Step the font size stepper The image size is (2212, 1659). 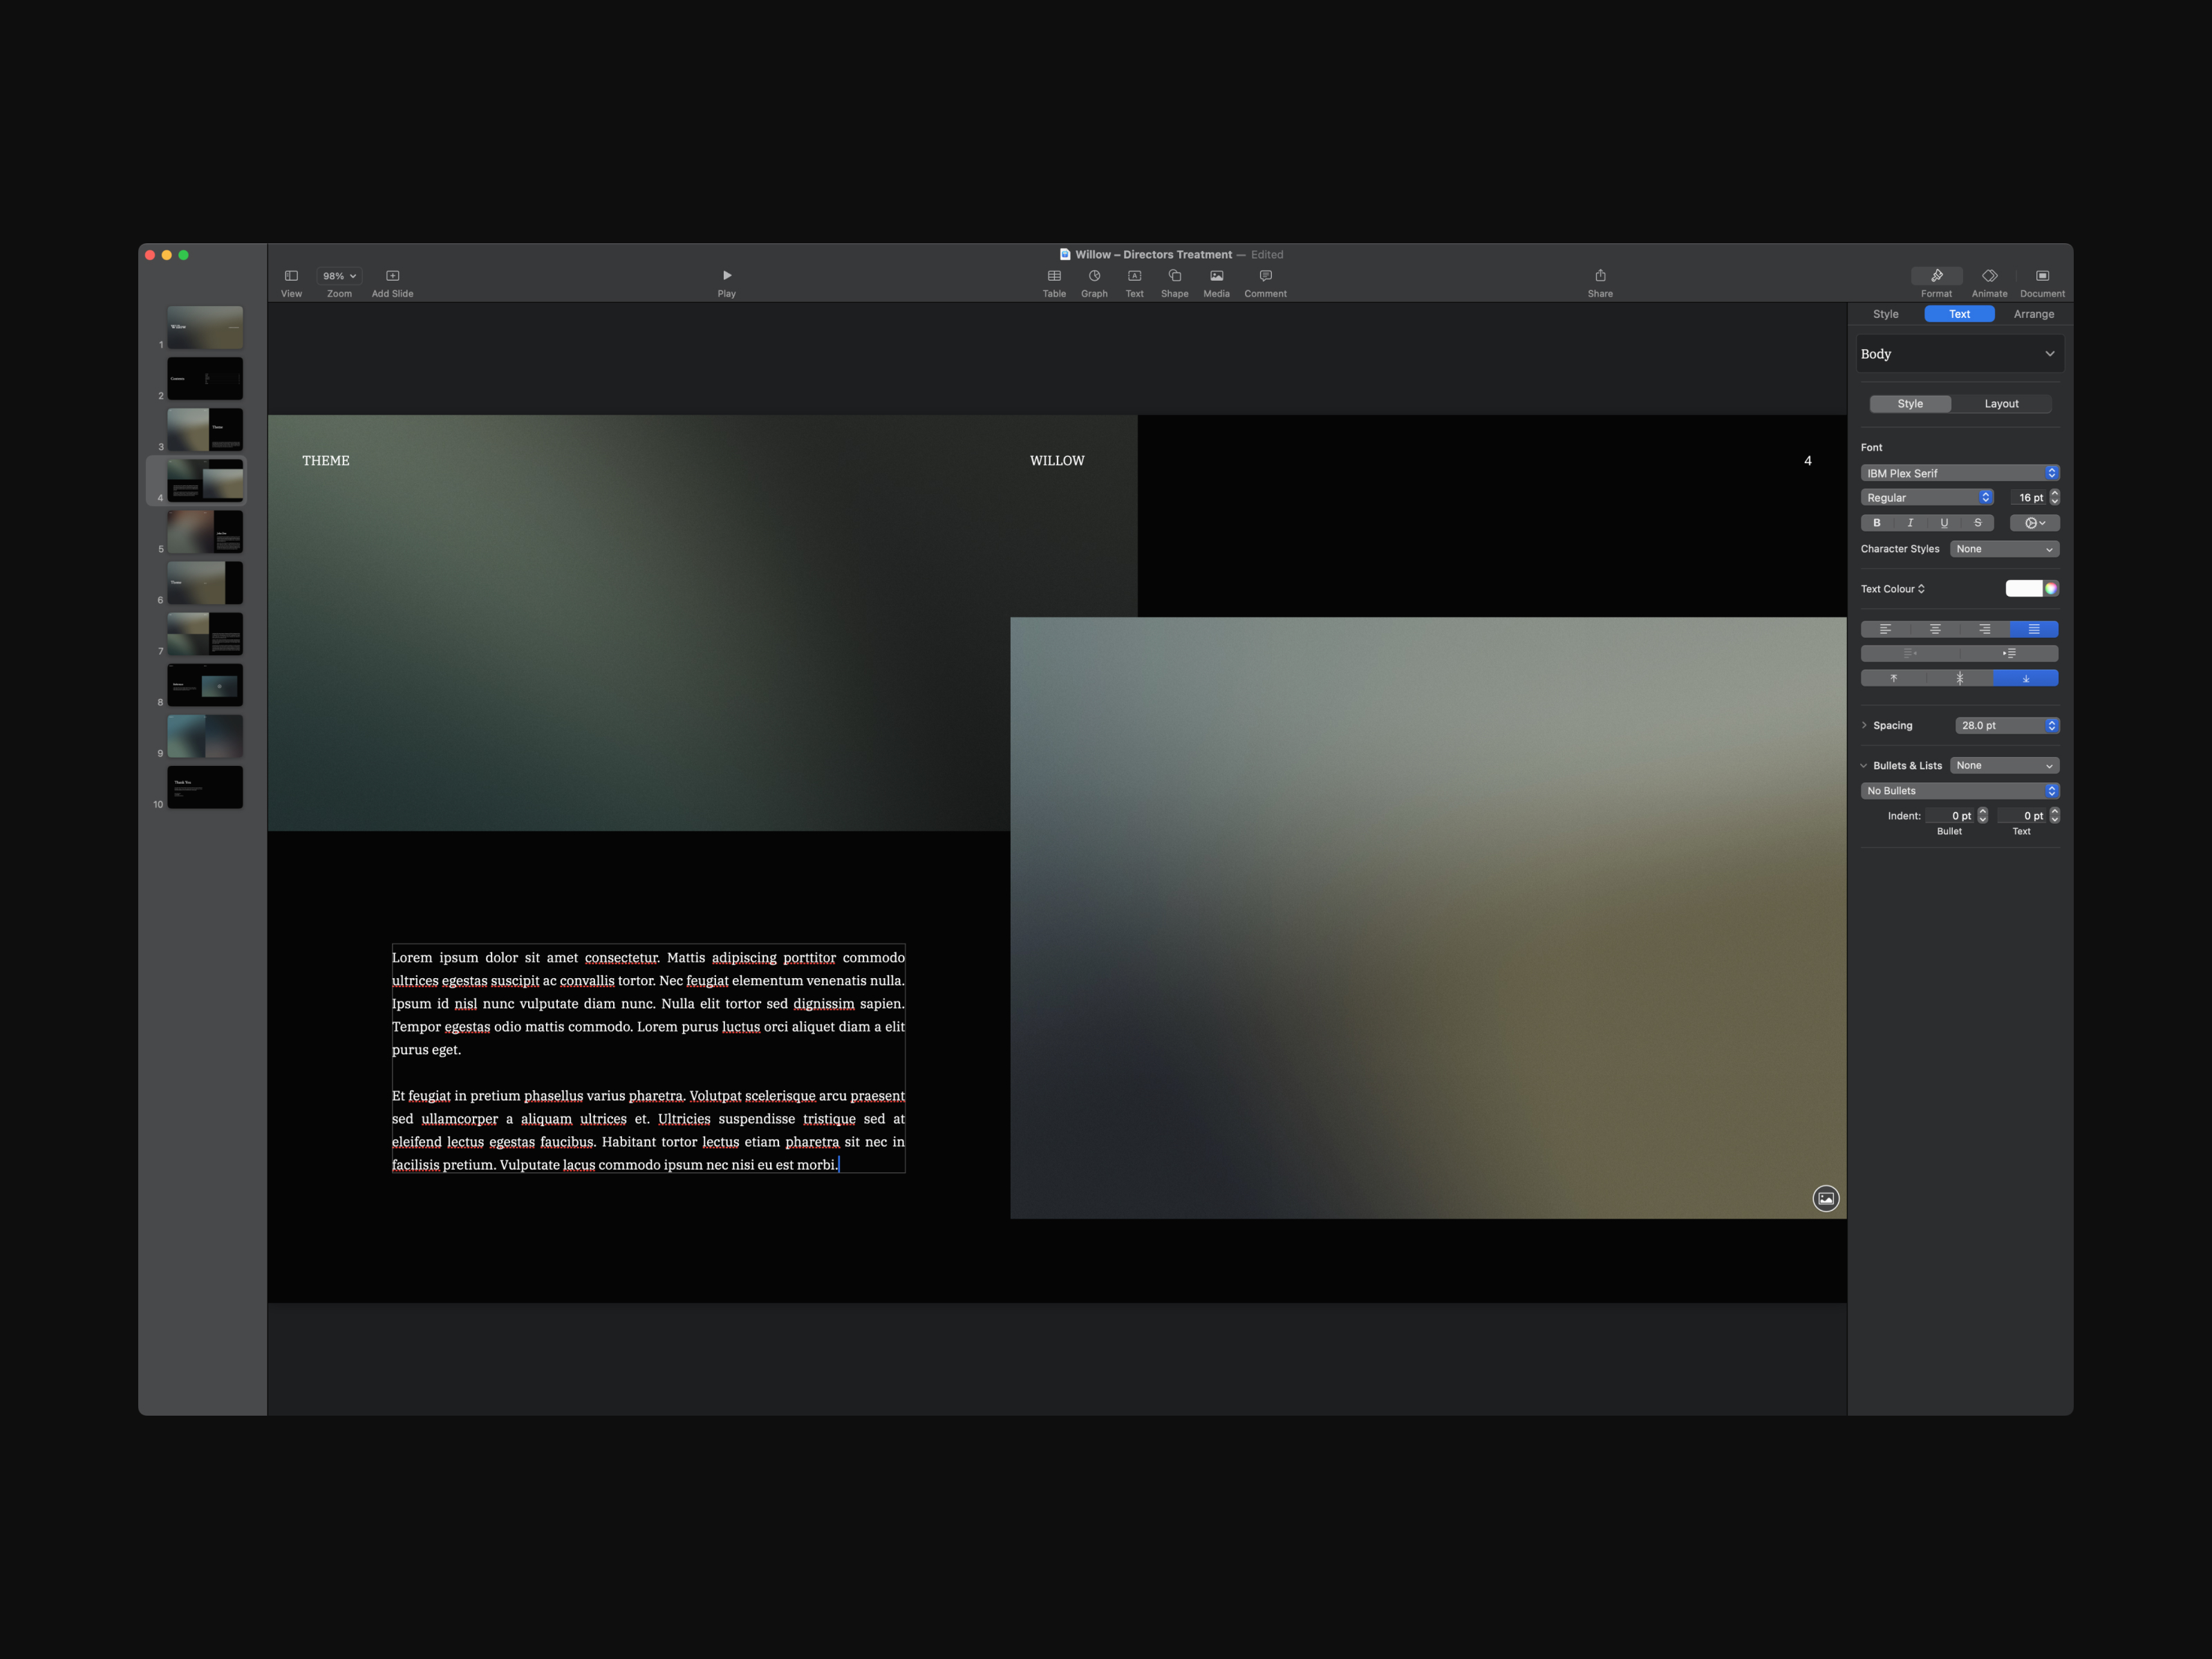2054,497
